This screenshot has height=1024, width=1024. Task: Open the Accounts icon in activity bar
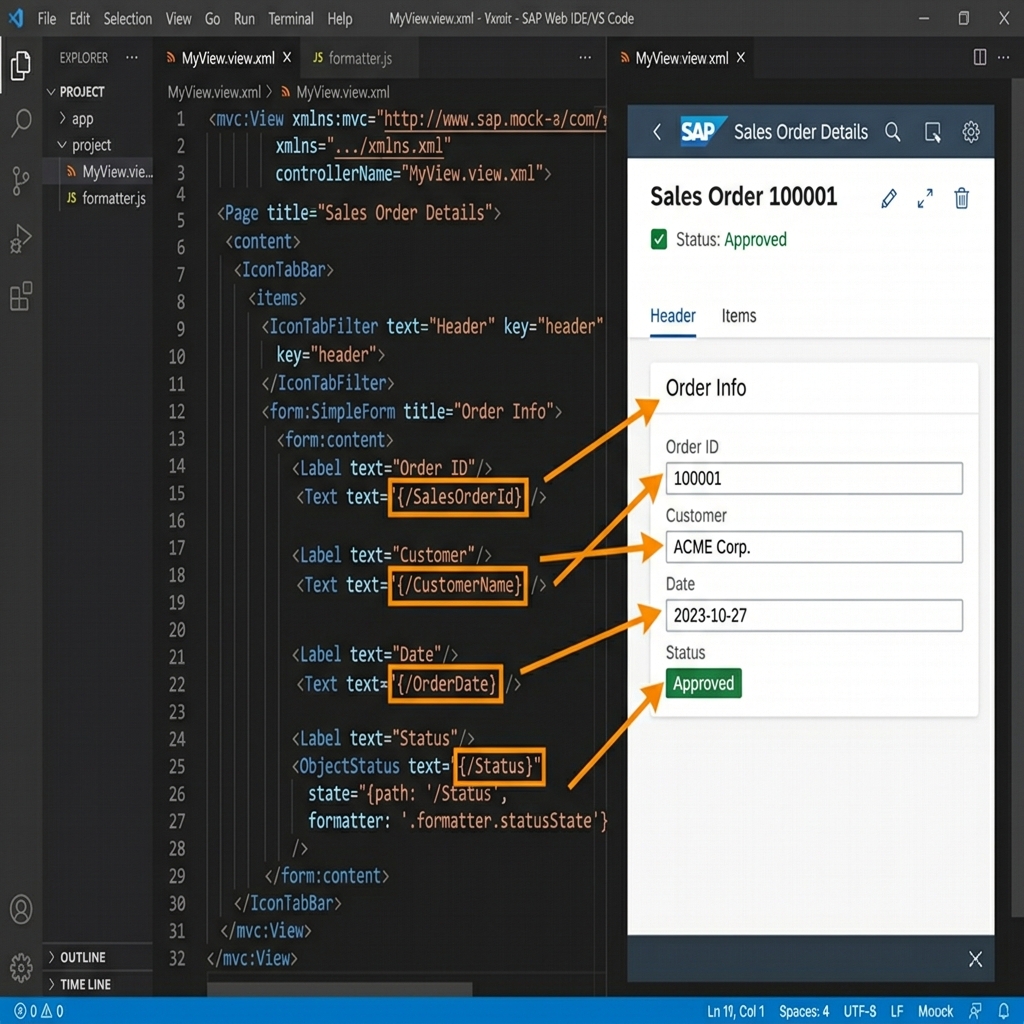click(x=21, y=909)
